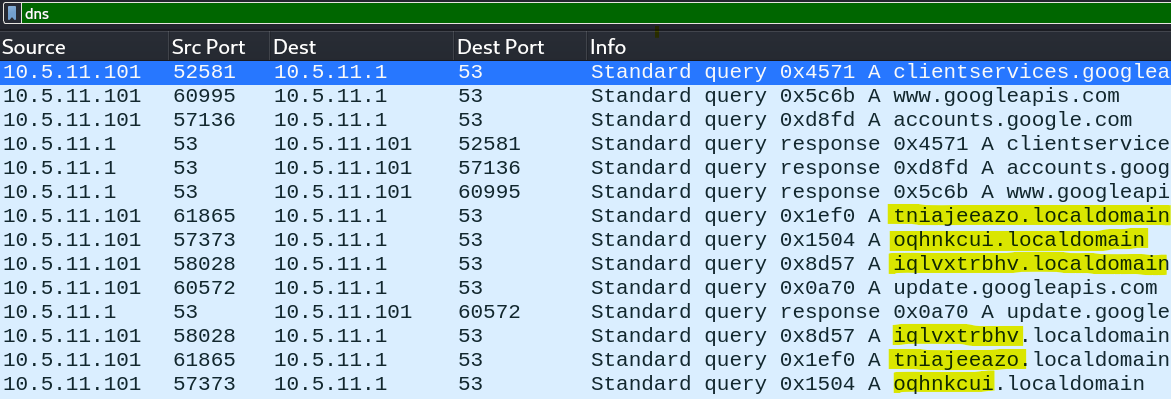Viewport: 1171px width, 399px height.
Task: Click the partly highlighted oqhnkcui.localdomain query text
Action: (1019, 384)
